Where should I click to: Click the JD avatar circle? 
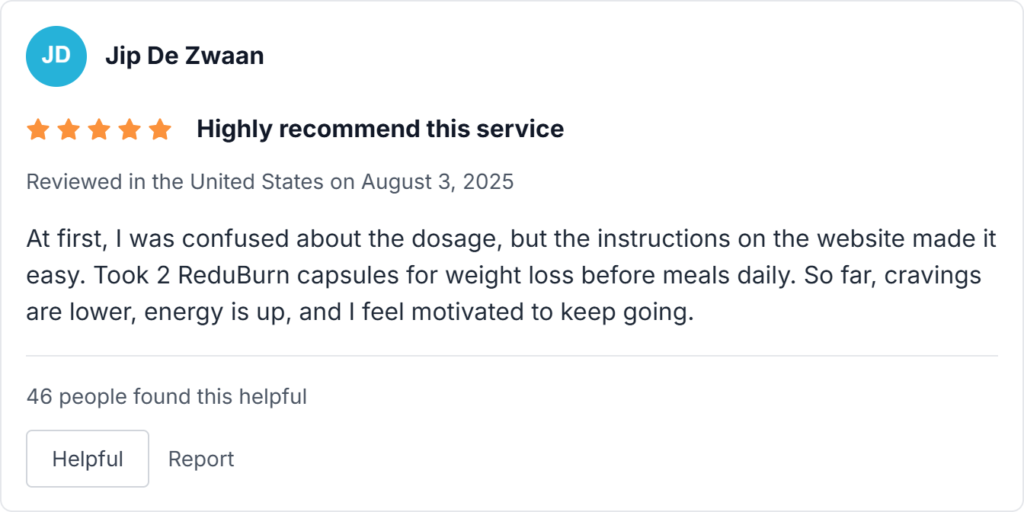[x=56, y=55]
